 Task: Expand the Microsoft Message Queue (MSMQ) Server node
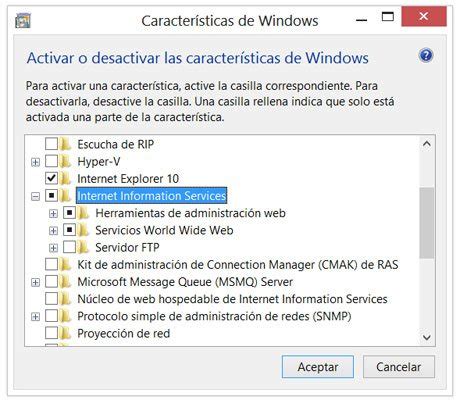coord(35,282)
